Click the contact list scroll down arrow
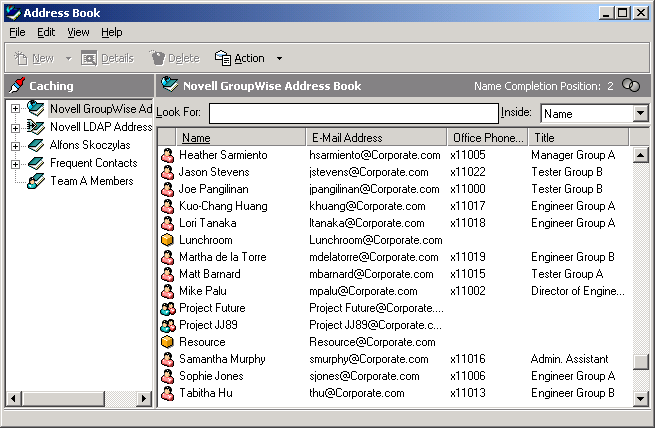Image resolution: width=655 pixels, height=428 pixels. click(640, 399)
